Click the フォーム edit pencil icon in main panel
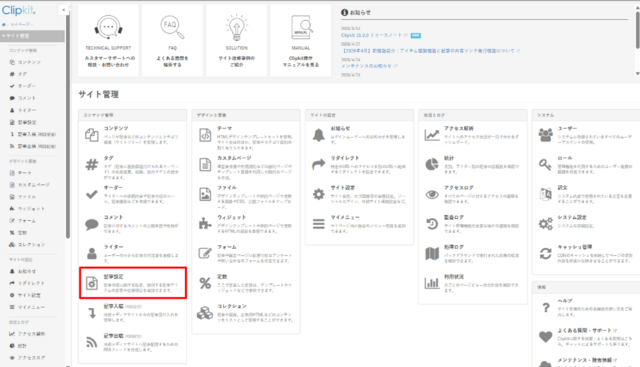640x367 pixels. [205, 254]
